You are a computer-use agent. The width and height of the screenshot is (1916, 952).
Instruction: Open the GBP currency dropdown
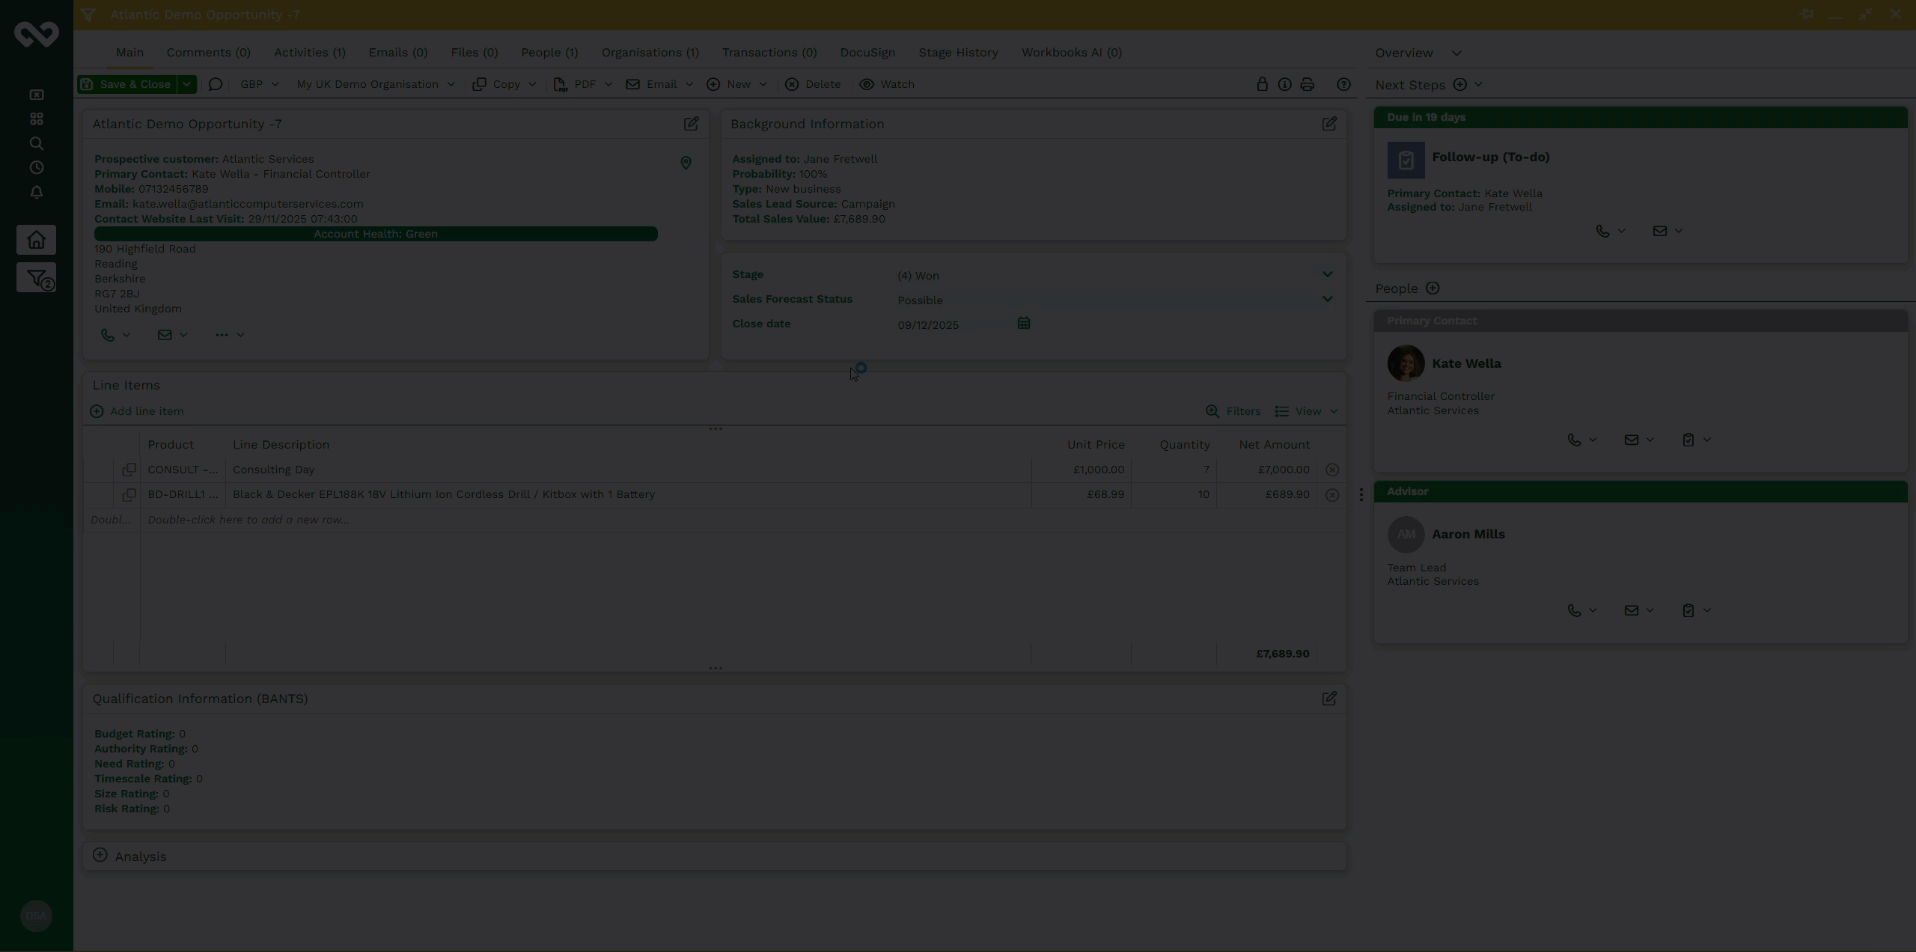(x=259, y=85)
